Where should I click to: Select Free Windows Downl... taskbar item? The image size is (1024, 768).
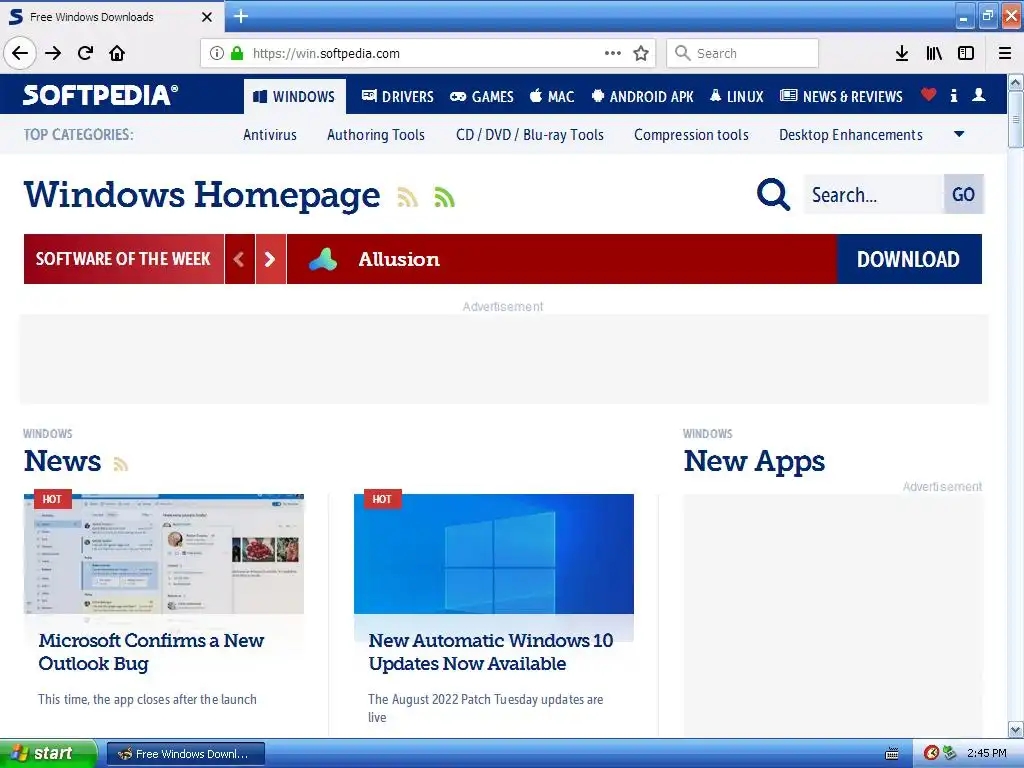[185, 754]
